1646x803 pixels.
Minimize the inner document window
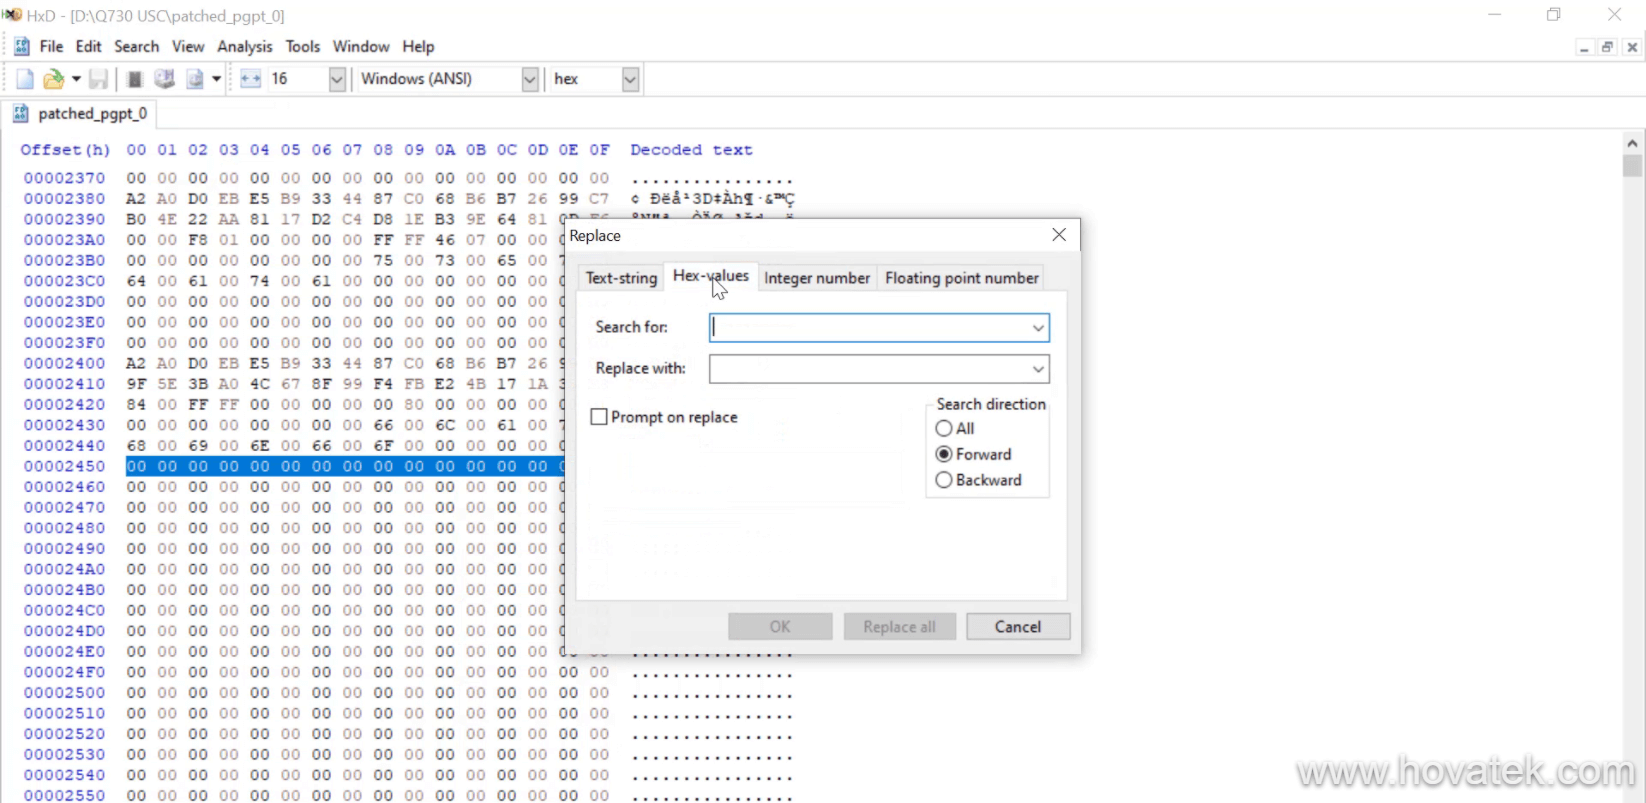click(1584, 47)
